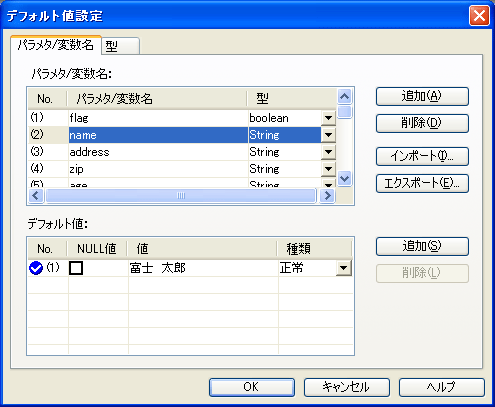Click the row number (1) for flag
Screen dimensions: 495x407
coord(48,118)
